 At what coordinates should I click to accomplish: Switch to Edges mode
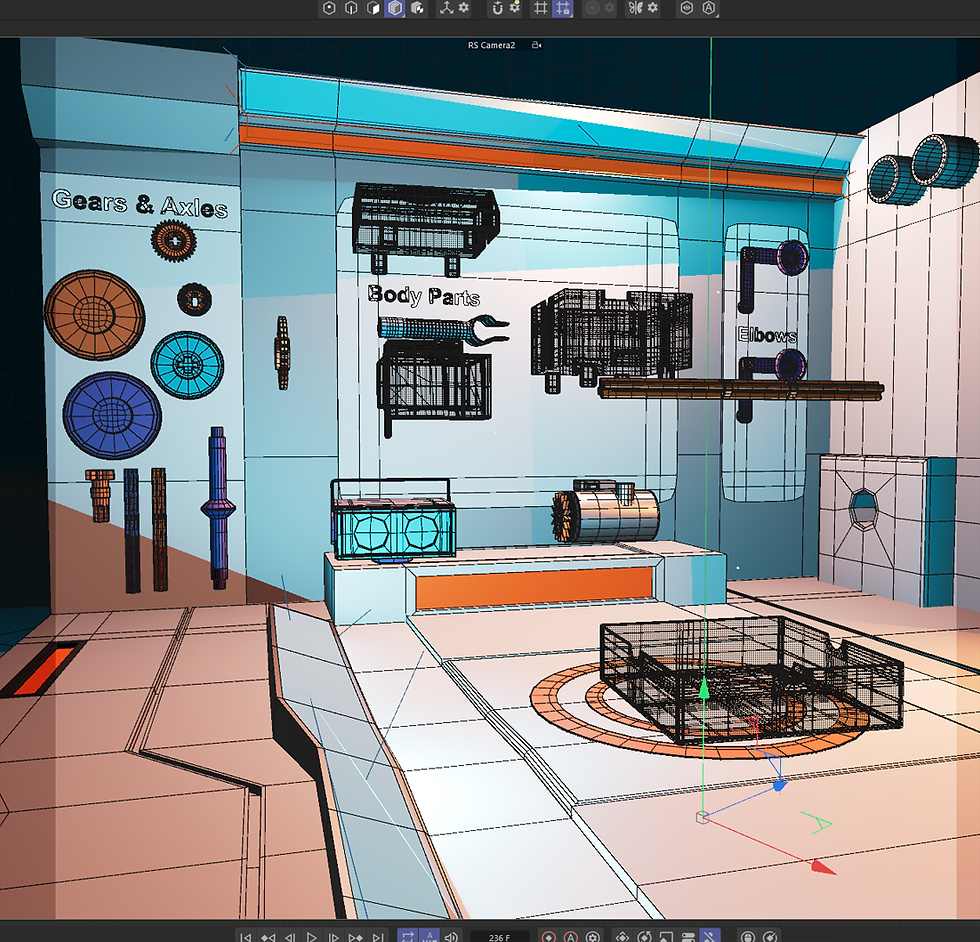pos(351,8)
